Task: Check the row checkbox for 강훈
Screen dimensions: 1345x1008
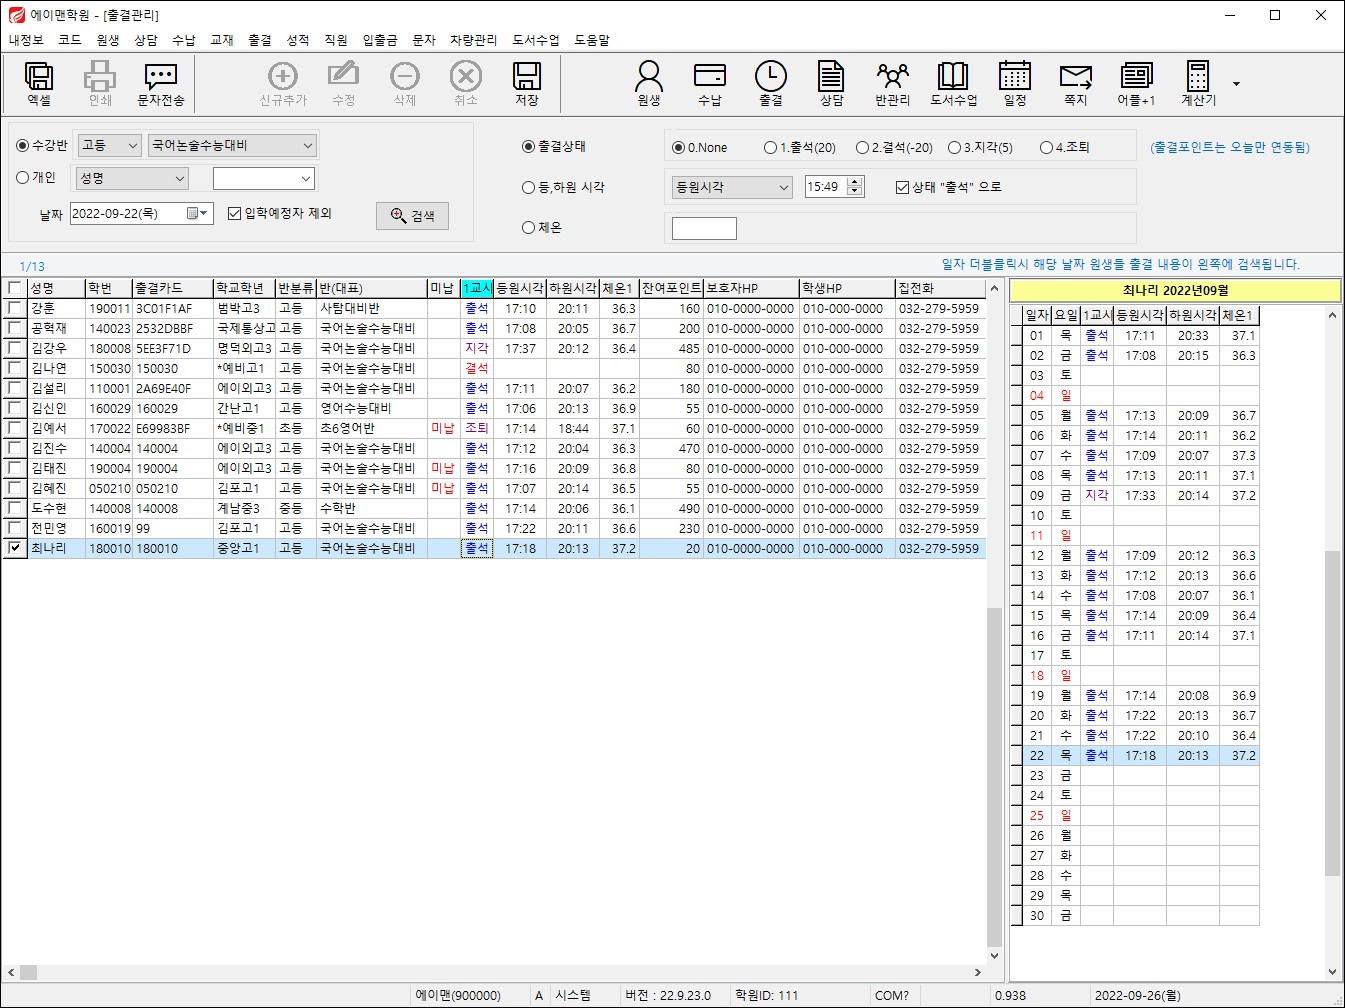Action: [x=15, y=308]
